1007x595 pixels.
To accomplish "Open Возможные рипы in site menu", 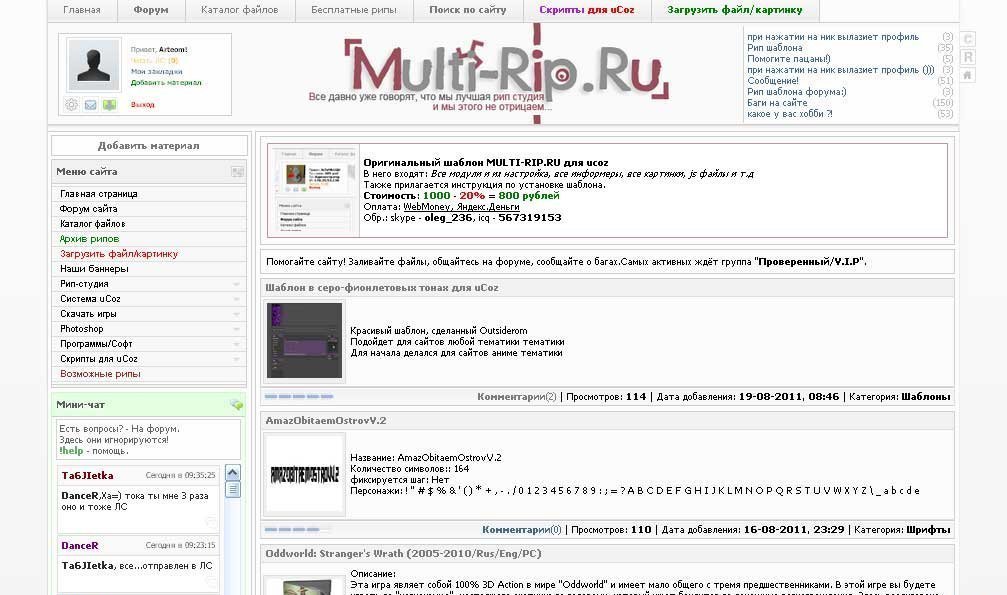I will point(100,374).
